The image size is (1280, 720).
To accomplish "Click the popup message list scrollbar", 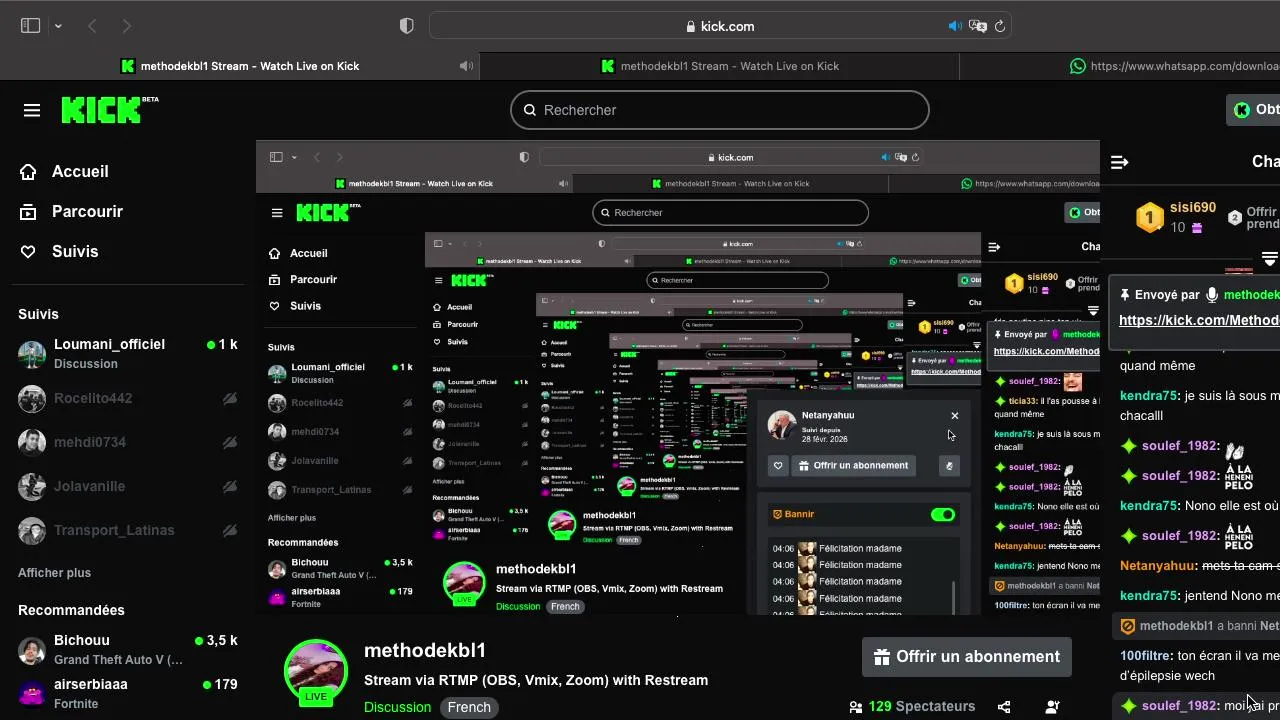I will click(x=952, y=596).
